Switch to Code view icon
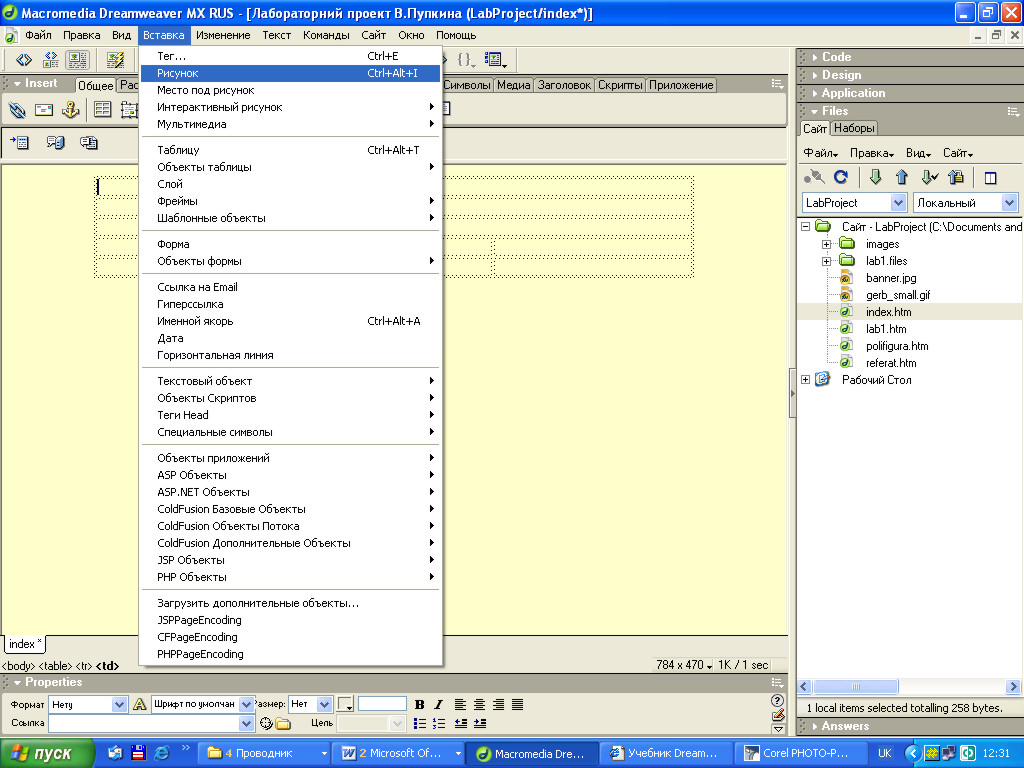 (x=24, y=60)
